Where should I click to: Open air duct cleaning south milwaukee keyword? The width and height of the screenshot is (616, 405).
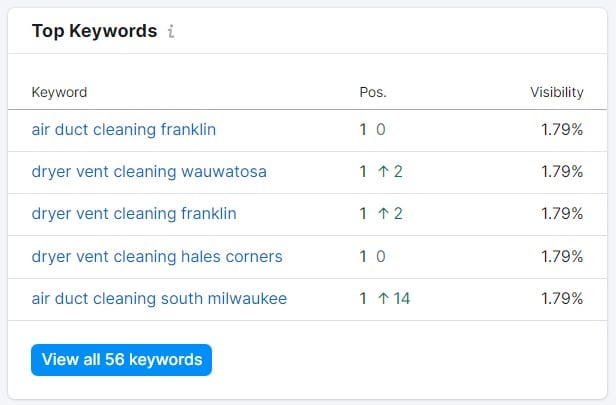point(159,299)
